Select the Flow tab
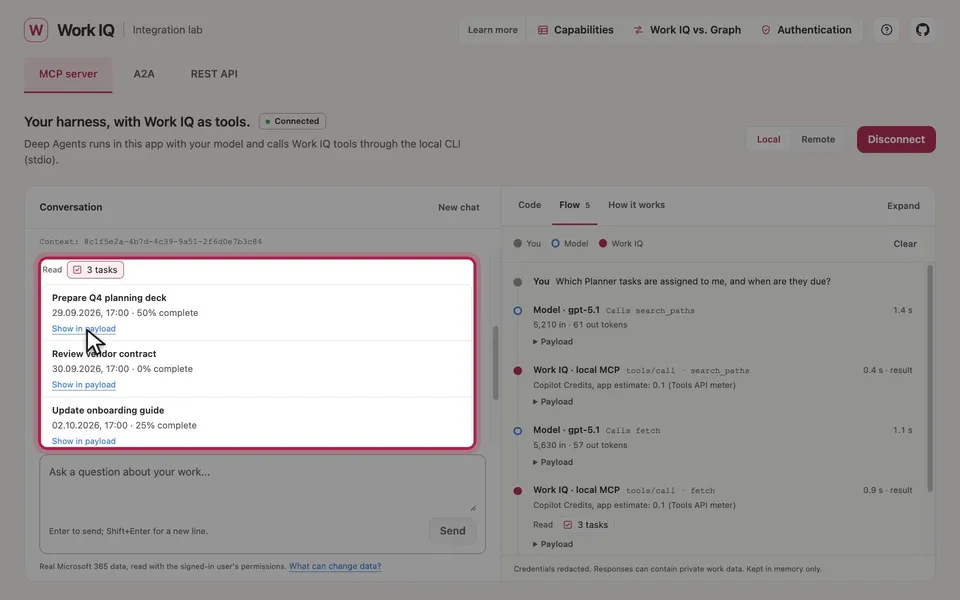The width and height of the screenshot is (960, 600). (574, 205)
